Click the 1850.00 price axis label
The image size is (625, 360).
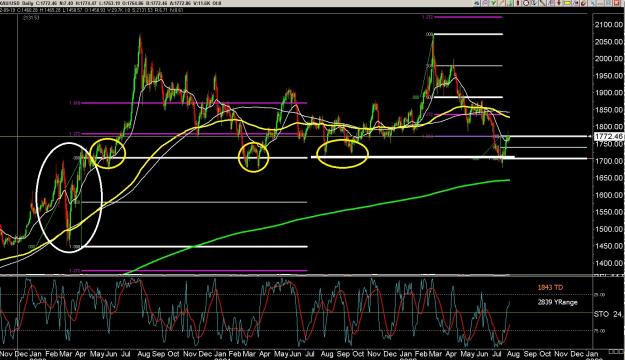coord(609,110)
